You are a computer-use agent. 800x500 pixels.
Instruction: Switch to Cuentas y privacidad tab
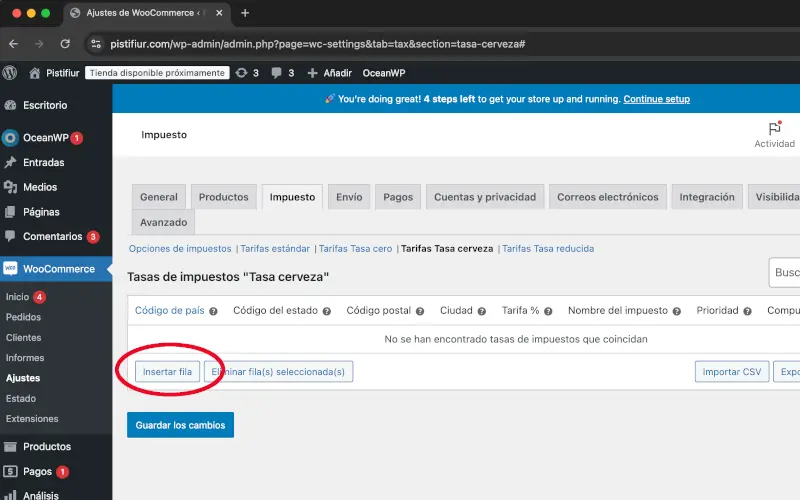(485, 197)
